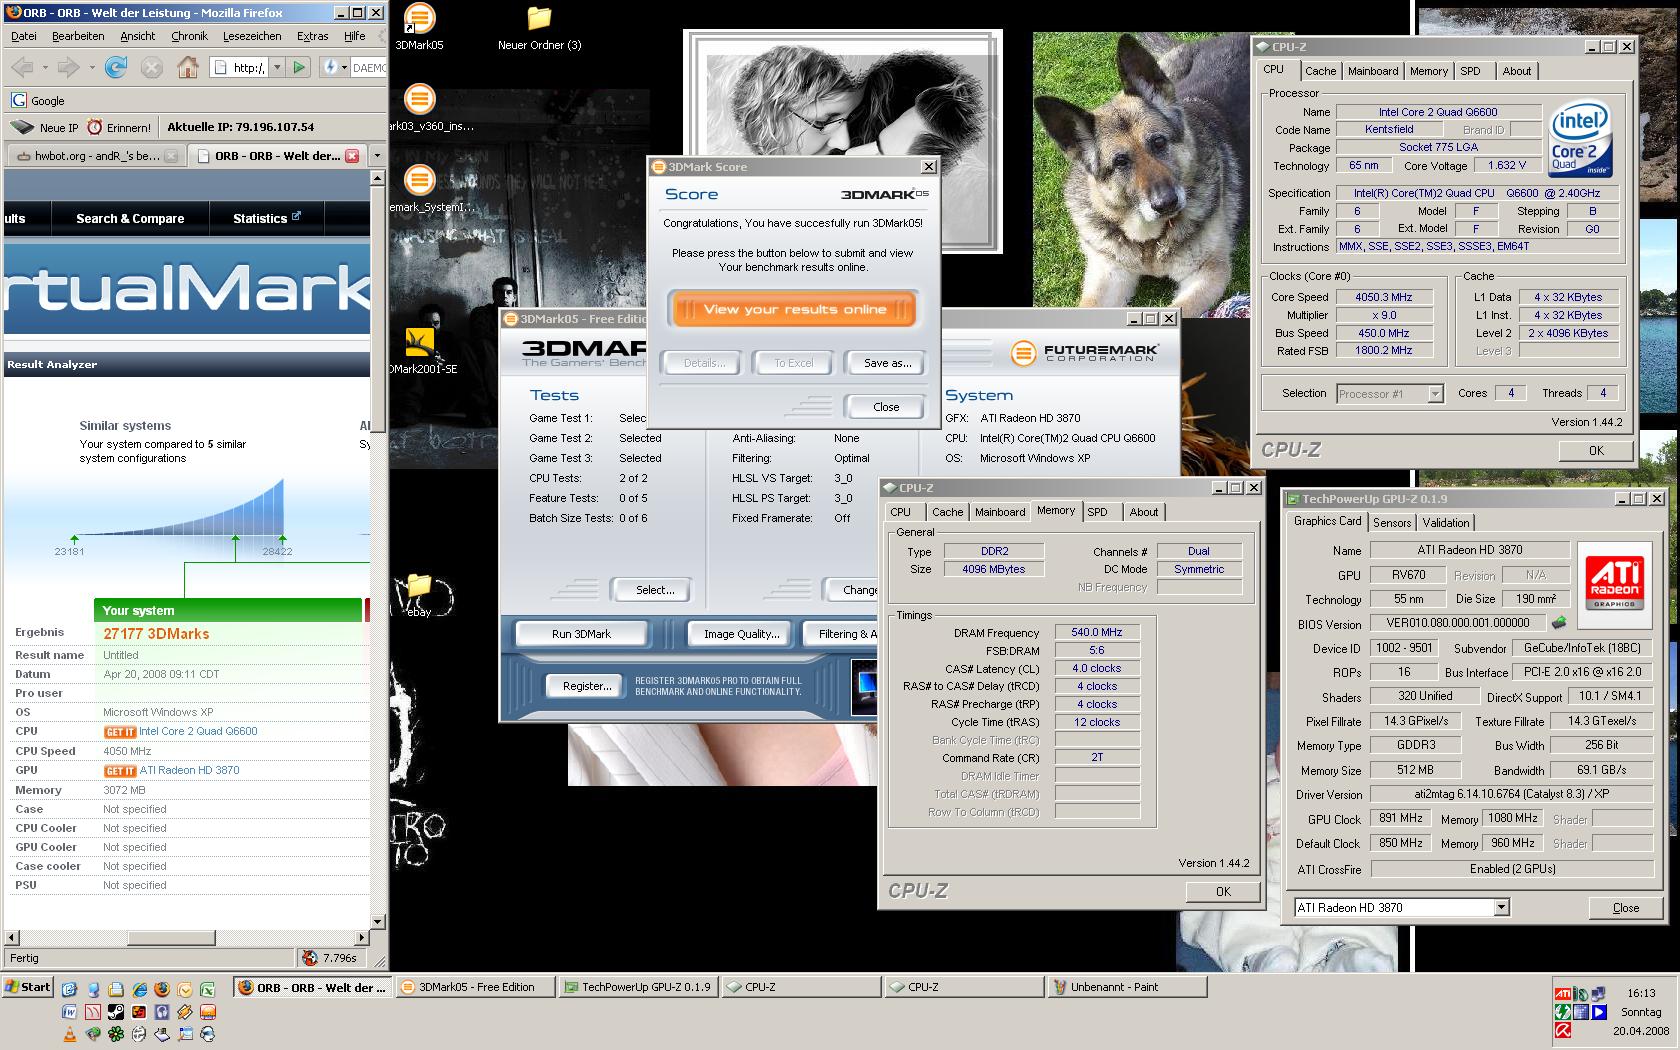Open the Lesezeichen menu in Firefox
The width and height of the screenshot is (1680, 1050).
[x=252, y=36]
